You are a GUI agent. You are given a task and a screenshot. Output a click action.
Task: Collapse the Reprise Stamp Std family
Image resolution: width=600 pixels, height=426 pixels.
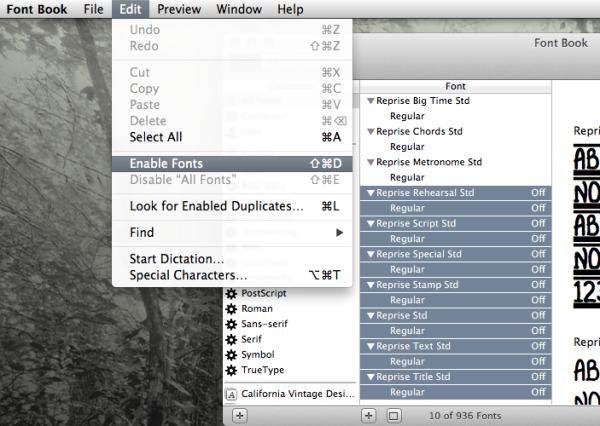(x=370, y=285)
